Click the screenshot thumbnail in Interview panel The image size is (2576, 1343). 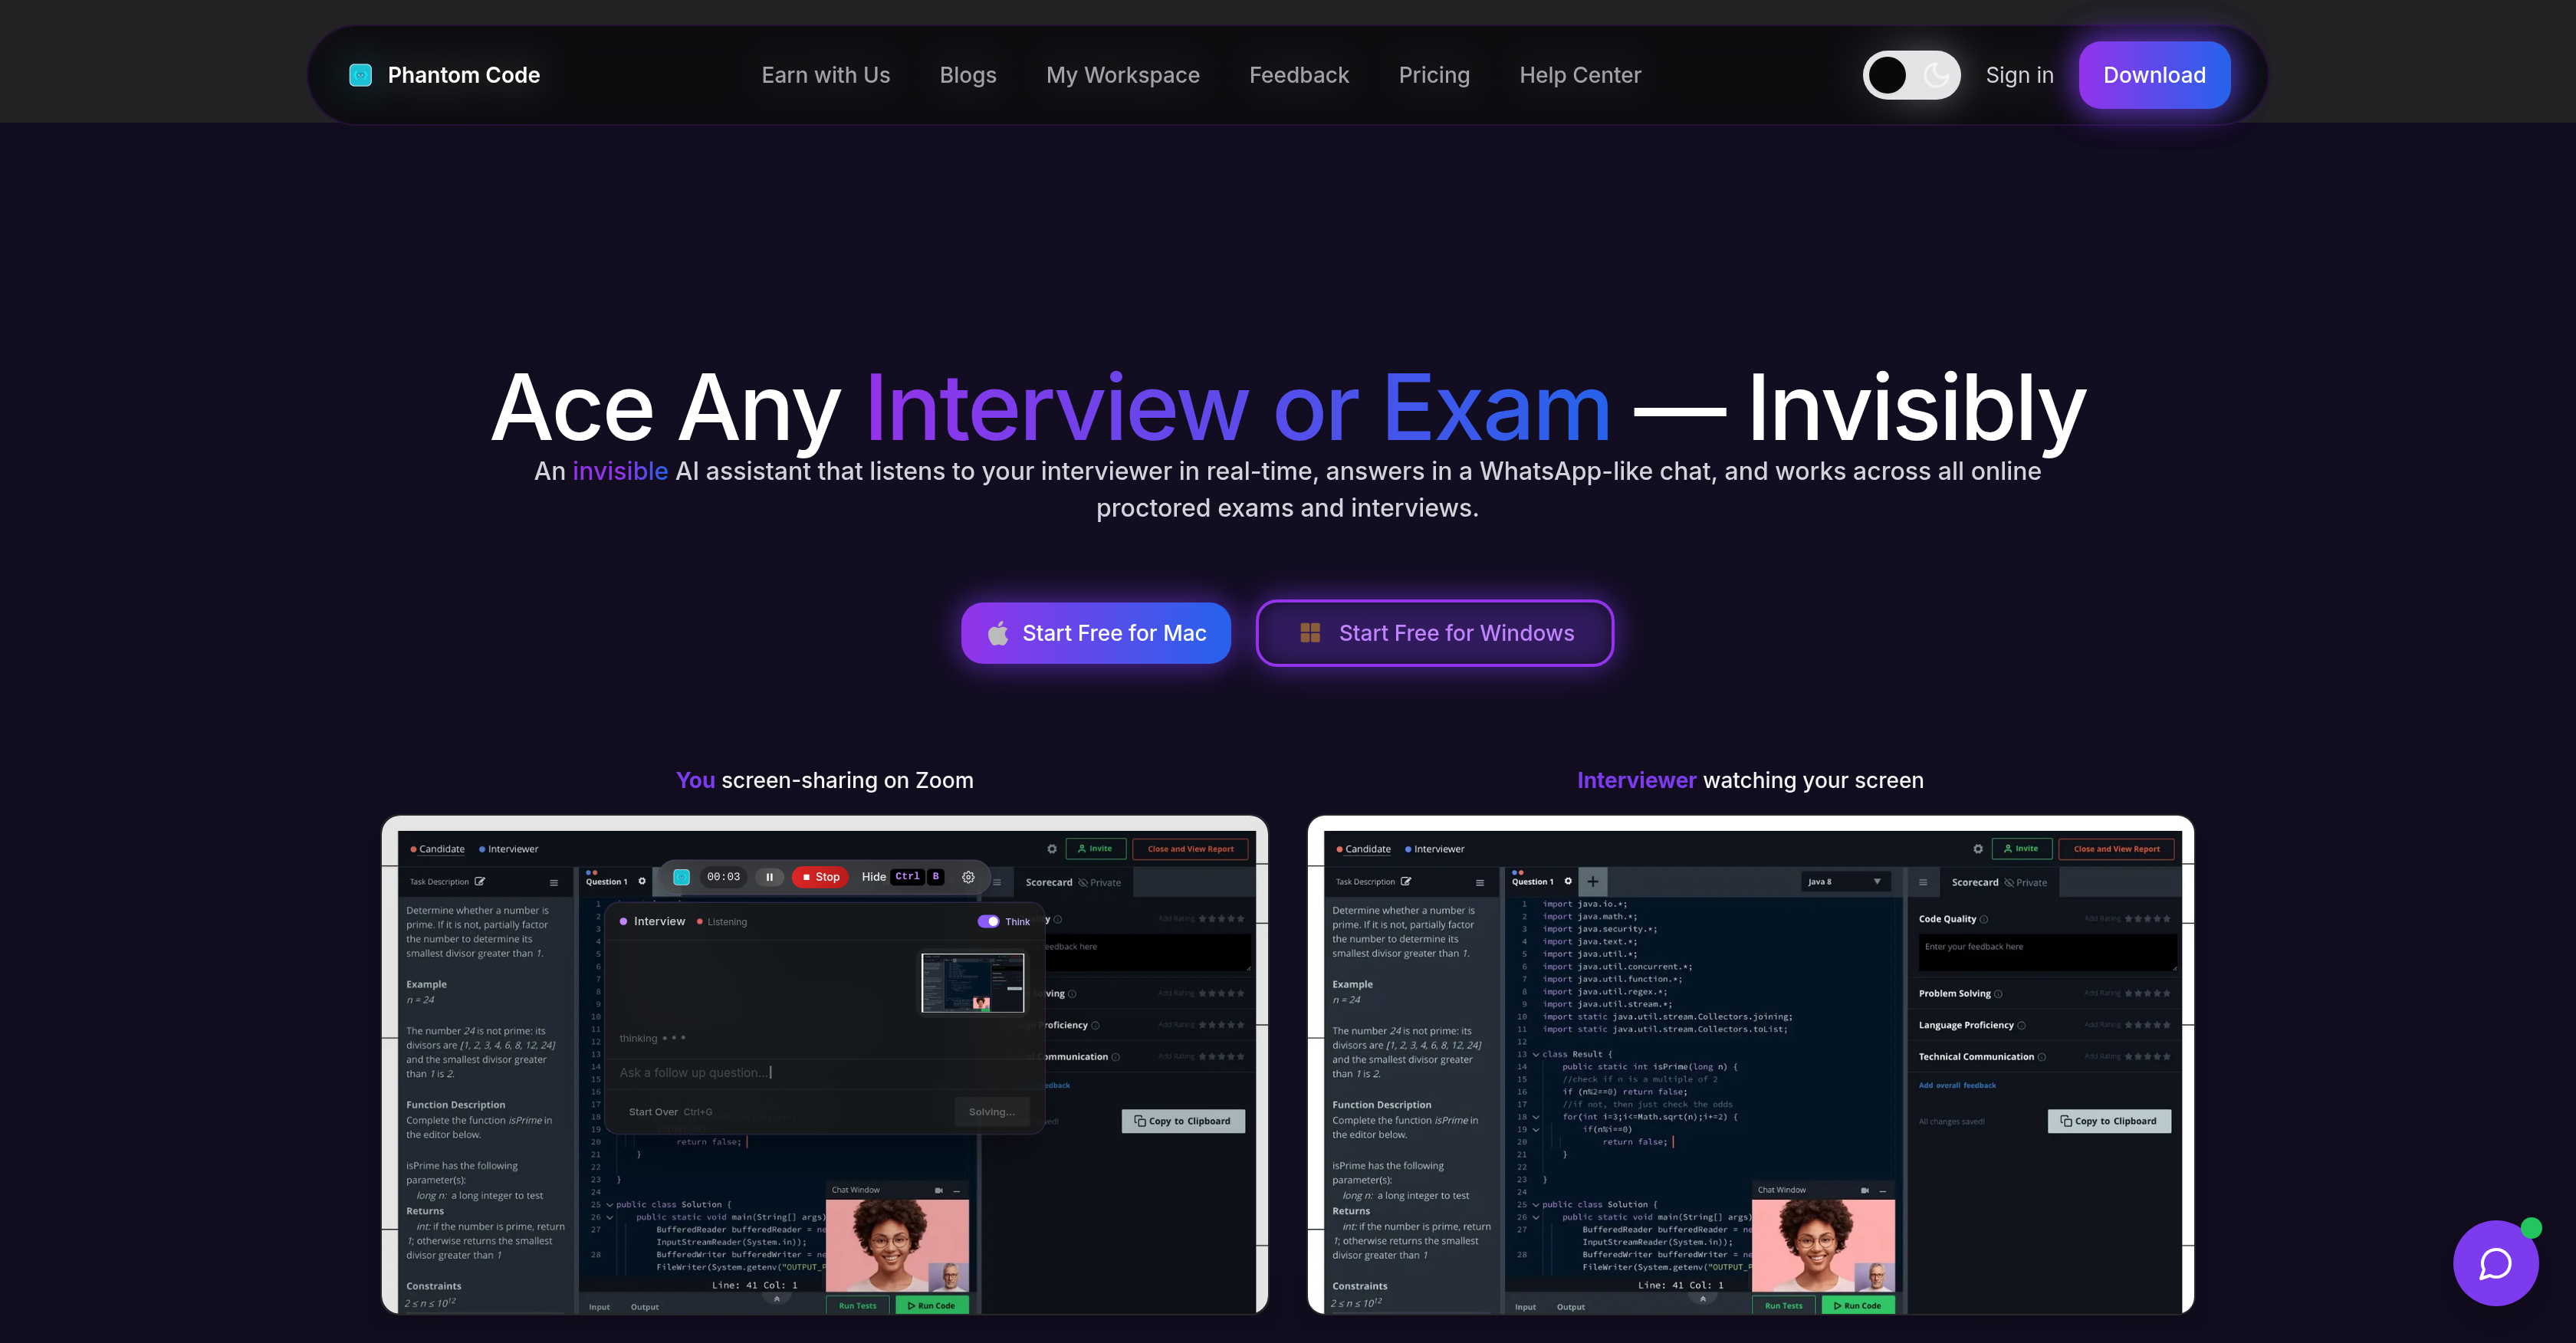pyautogui.click(x=972, y=982)
